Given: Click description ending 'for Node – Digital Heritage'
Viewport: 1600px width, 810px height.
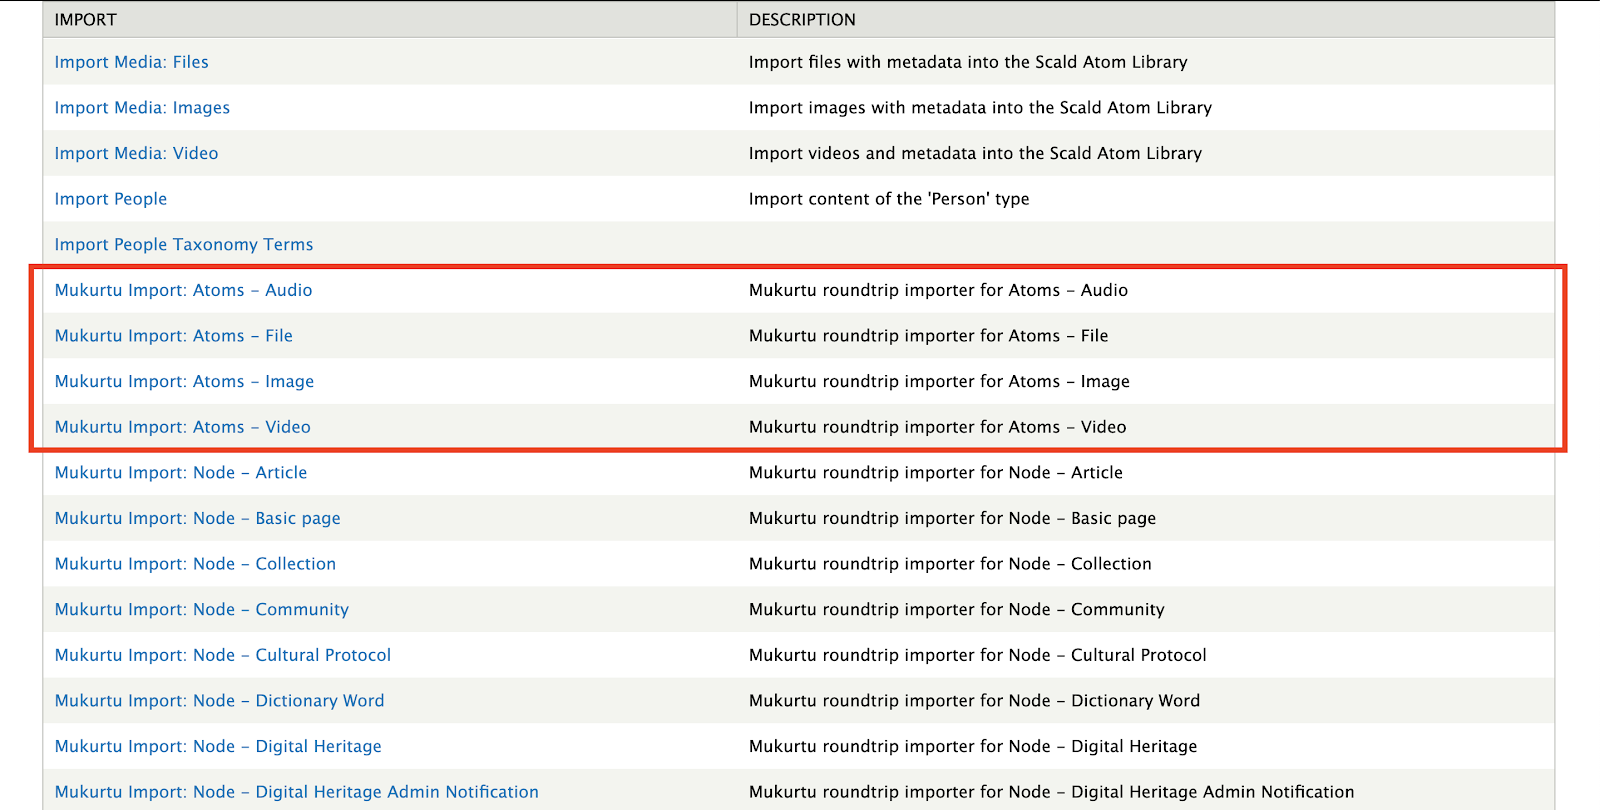Looking at the screenshot, I should click(973, 747).
